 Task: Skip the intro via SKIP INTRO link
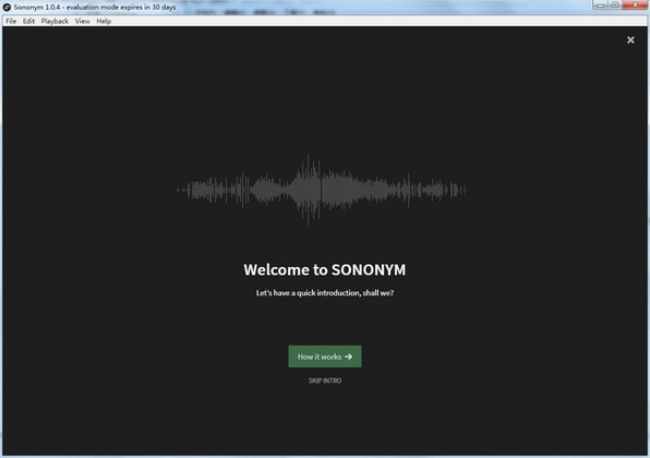(325, 380)
